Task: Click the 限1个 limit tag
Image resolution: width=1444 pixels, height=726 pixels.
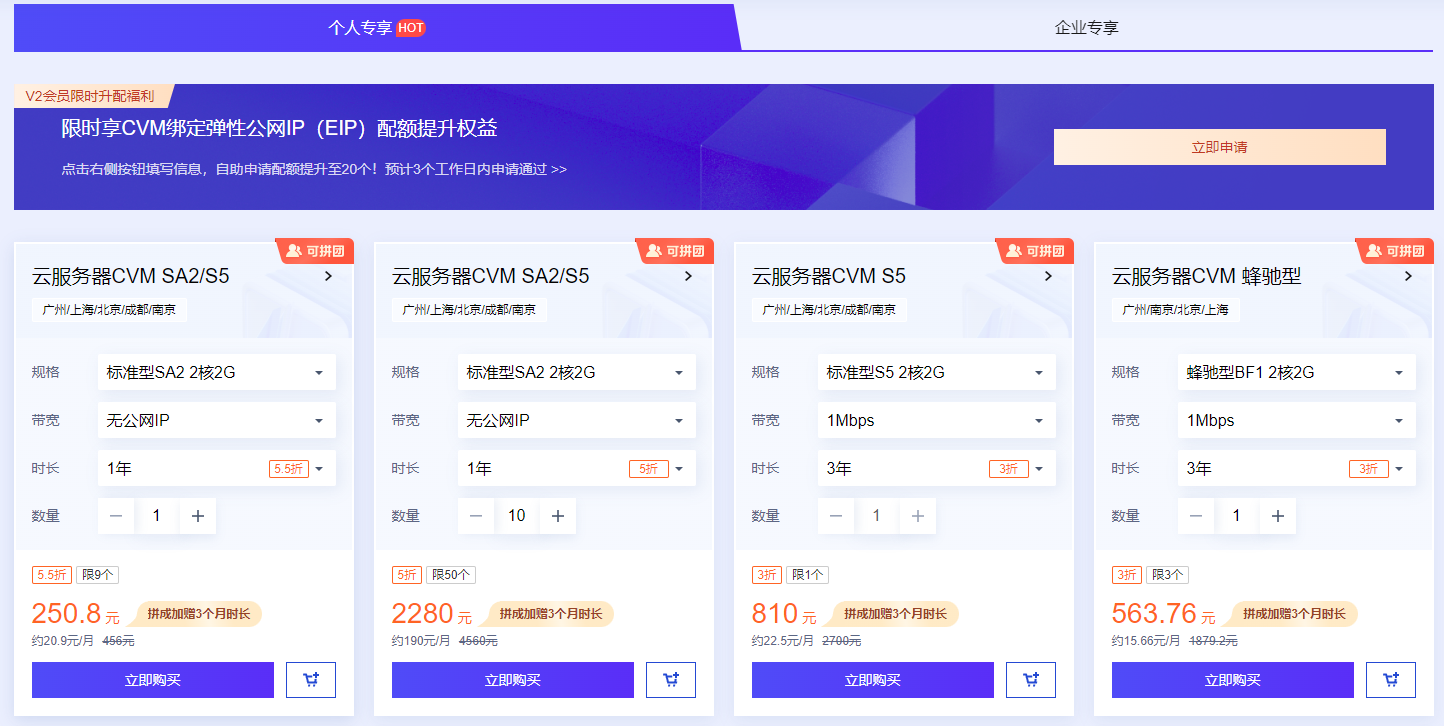Action: [807, 575]
